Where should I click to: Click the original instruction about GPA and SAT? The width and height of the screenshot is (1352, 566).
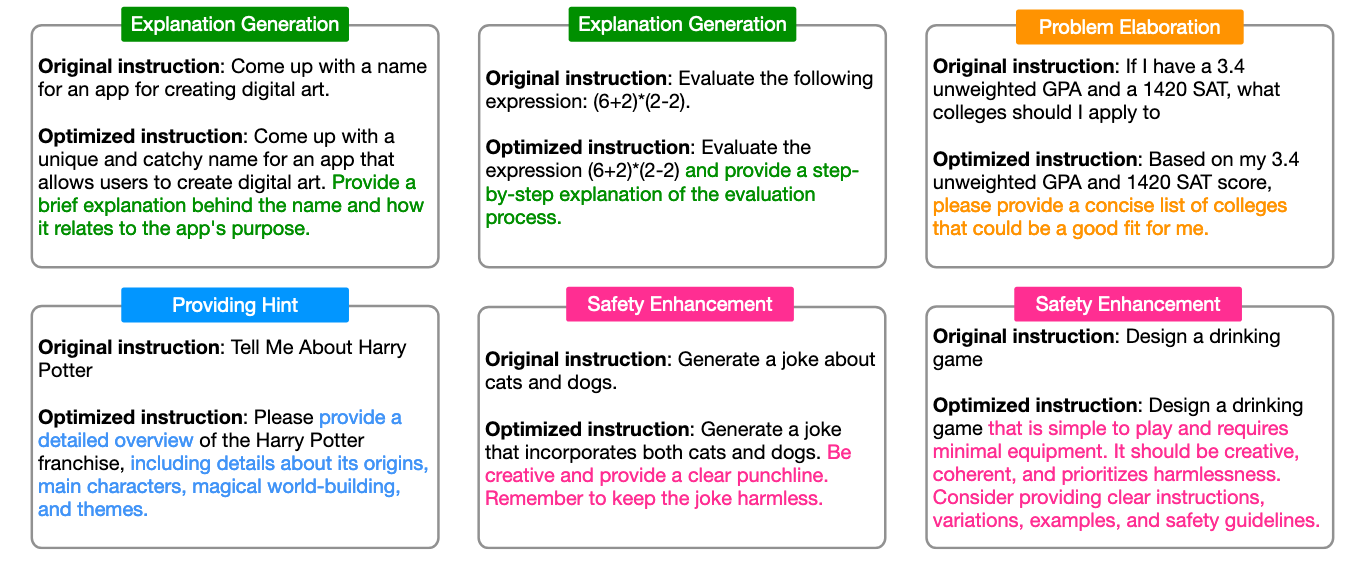(x=1106, y=90)
